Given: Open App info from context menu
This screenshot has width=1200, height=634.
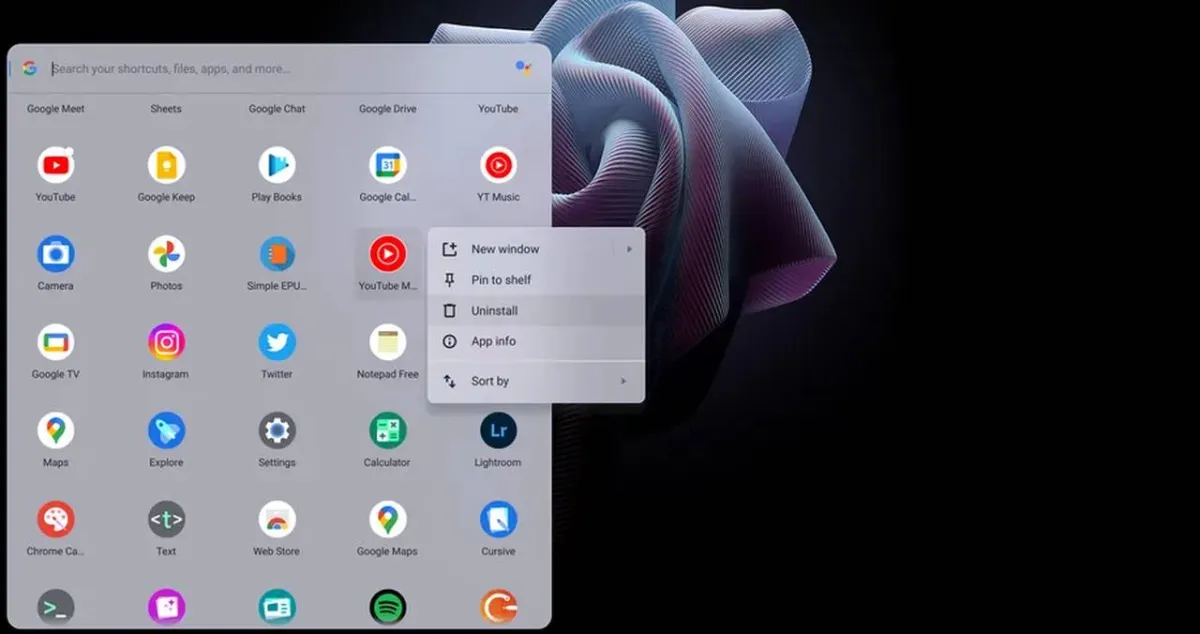Looking at the screenshot, I should 536,341.
